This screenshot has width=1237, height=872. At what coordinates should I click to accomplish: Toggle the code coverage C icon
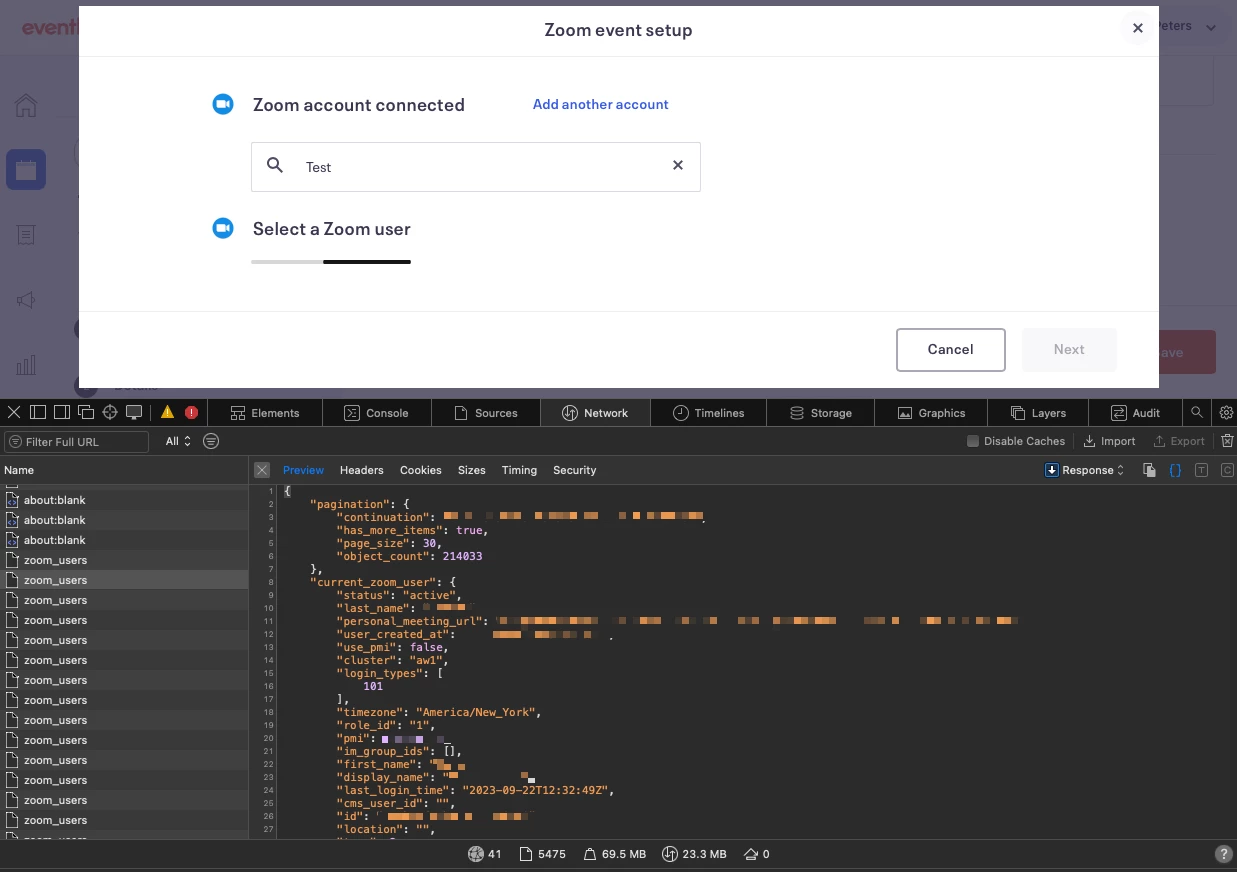[1226, 470]
